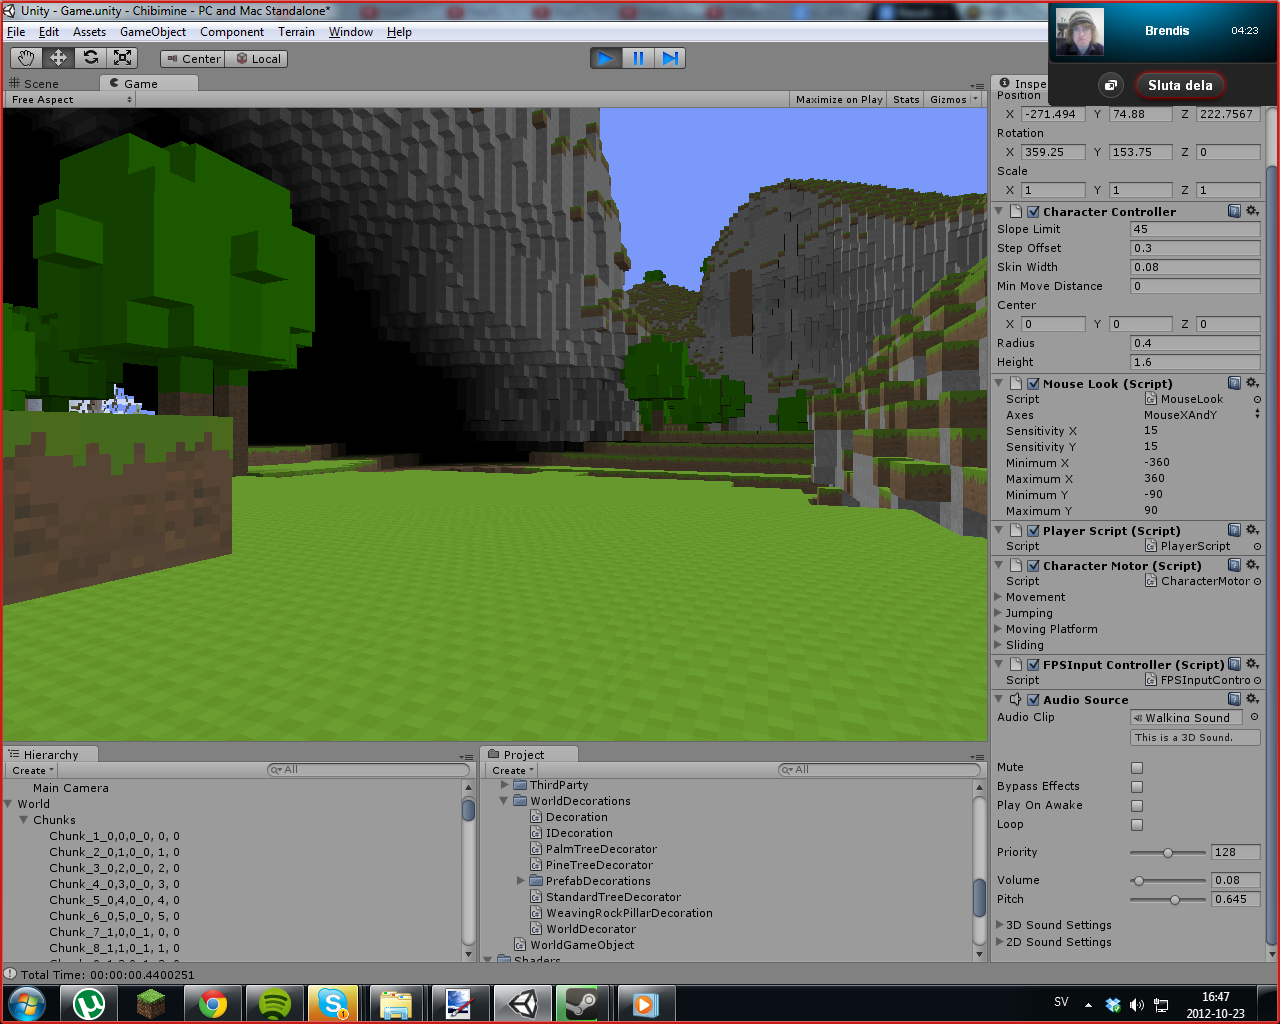Open Mouse Look component help icon
The image size is (1280, 1024).
coord(1234,383)
